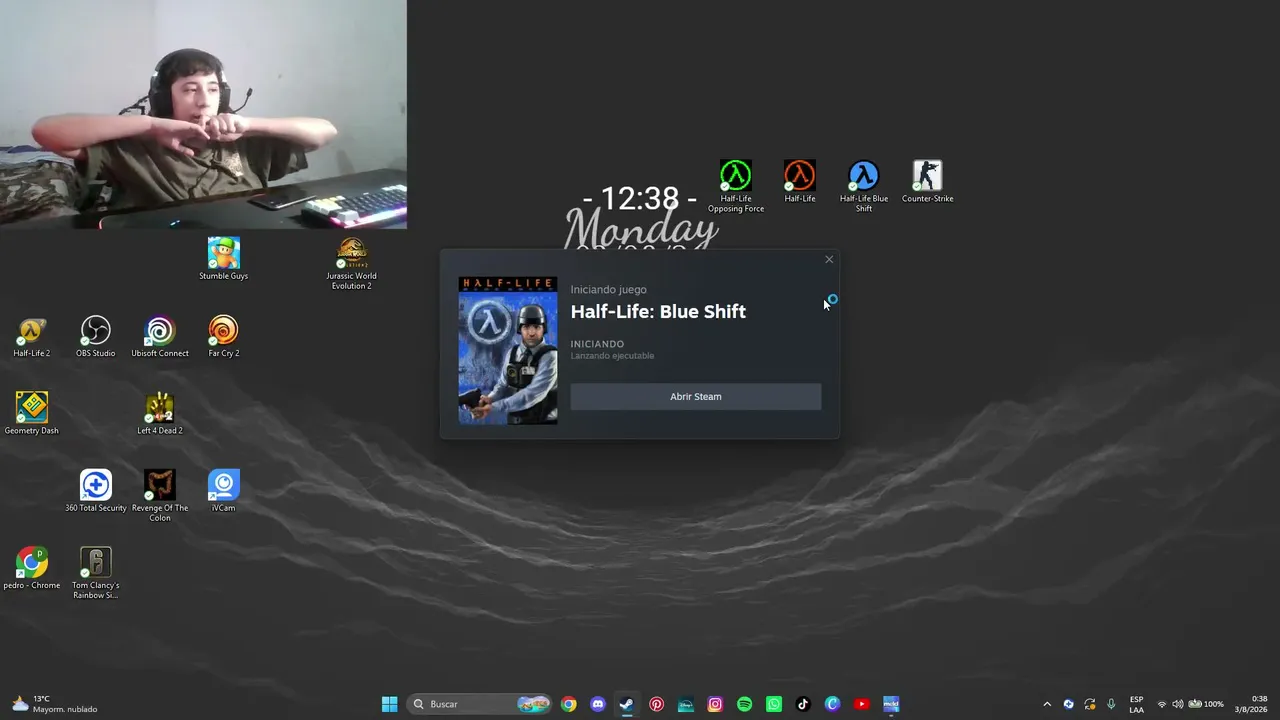
Task: Launch Tom Clancy's Rainbow Six desktop icon
Action: coord(96,573)
